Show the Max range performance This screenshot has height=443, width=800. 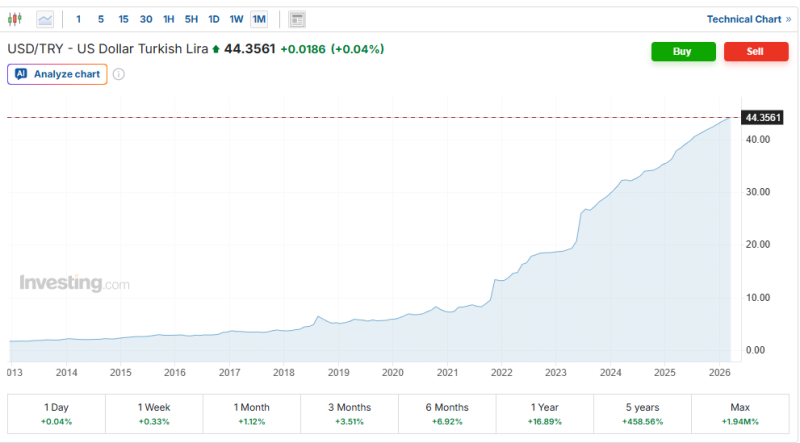741,414
